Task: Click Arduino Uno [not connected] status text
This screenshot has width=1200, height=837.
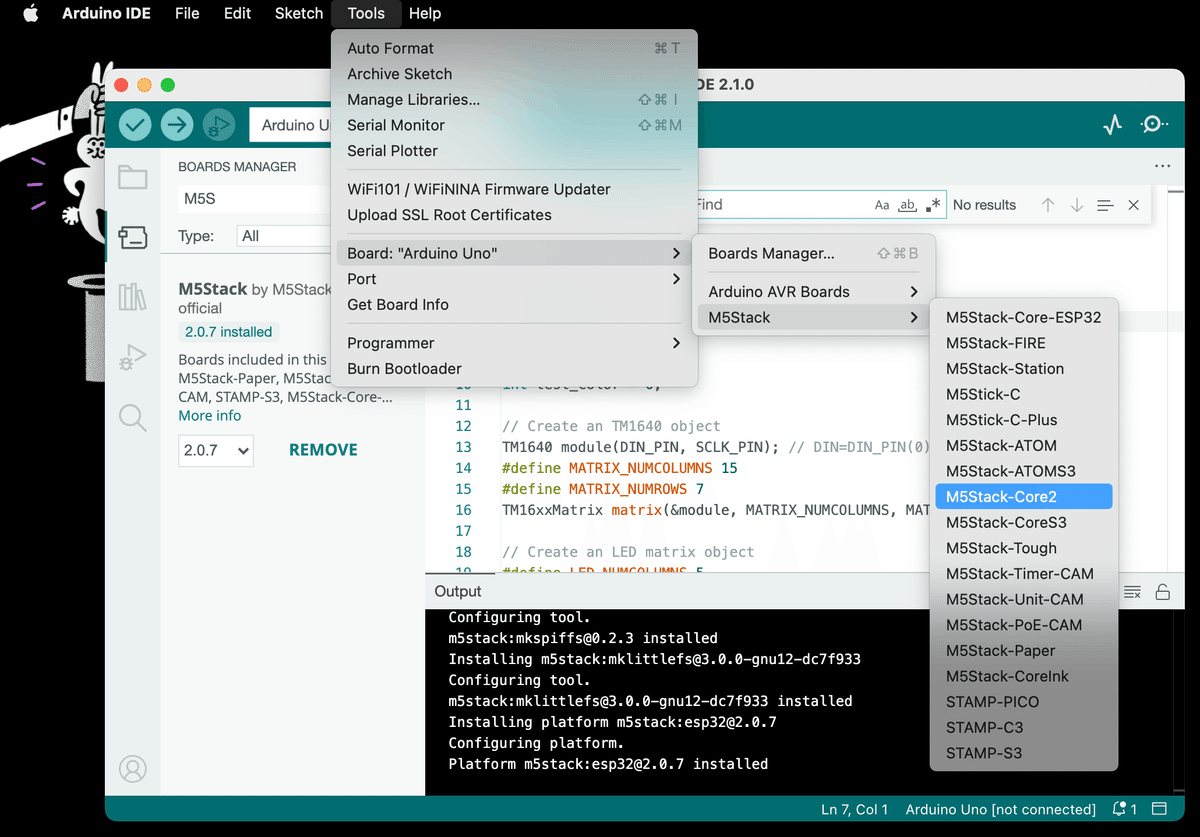Action: pos(1001,809)
